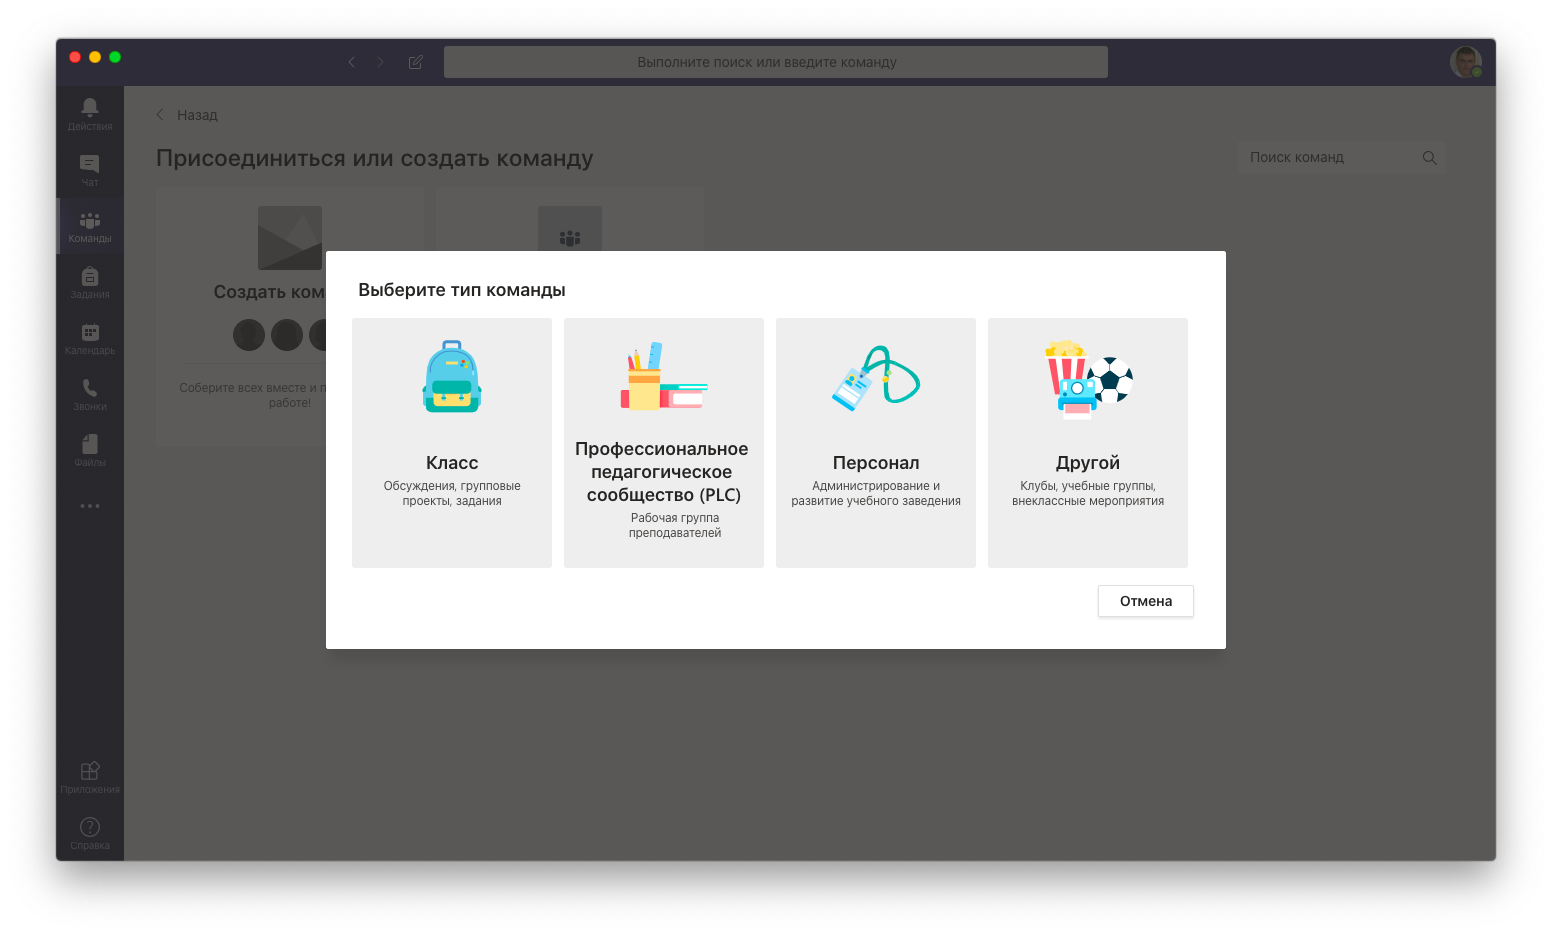Click the Администрирование и развитие description text
1552x935 pixels.
876,494
